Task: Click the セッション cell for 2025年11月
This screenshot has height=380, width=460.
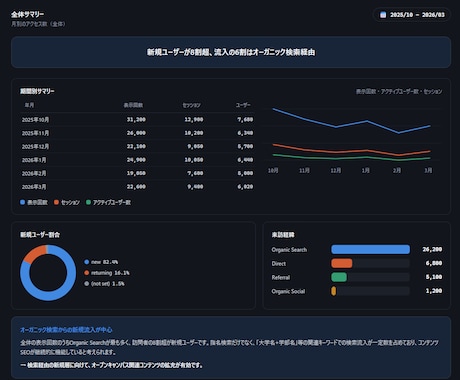Action: 194,133
